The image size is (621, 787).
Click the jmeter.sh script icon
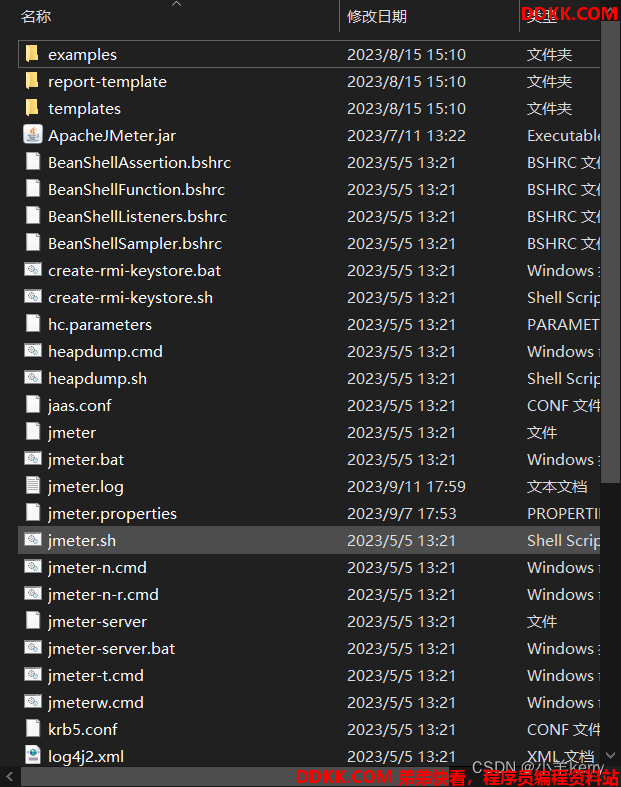tap(33, 540)
